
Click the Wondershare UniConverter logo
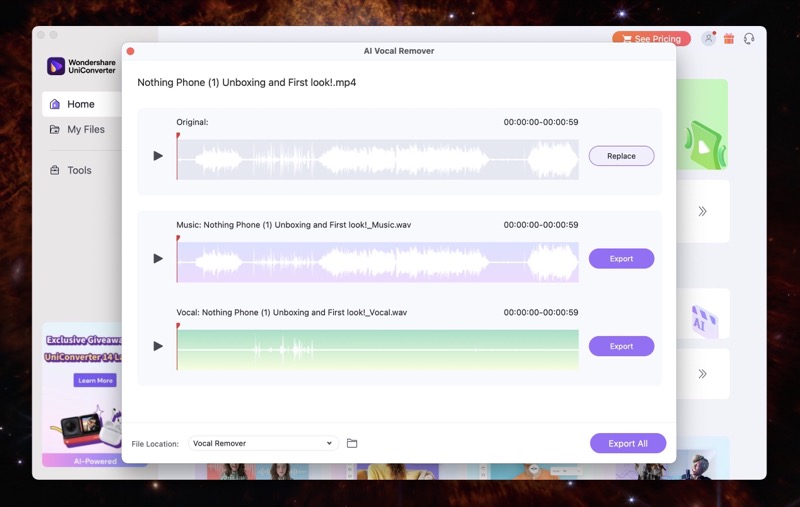tap(82, 66)
